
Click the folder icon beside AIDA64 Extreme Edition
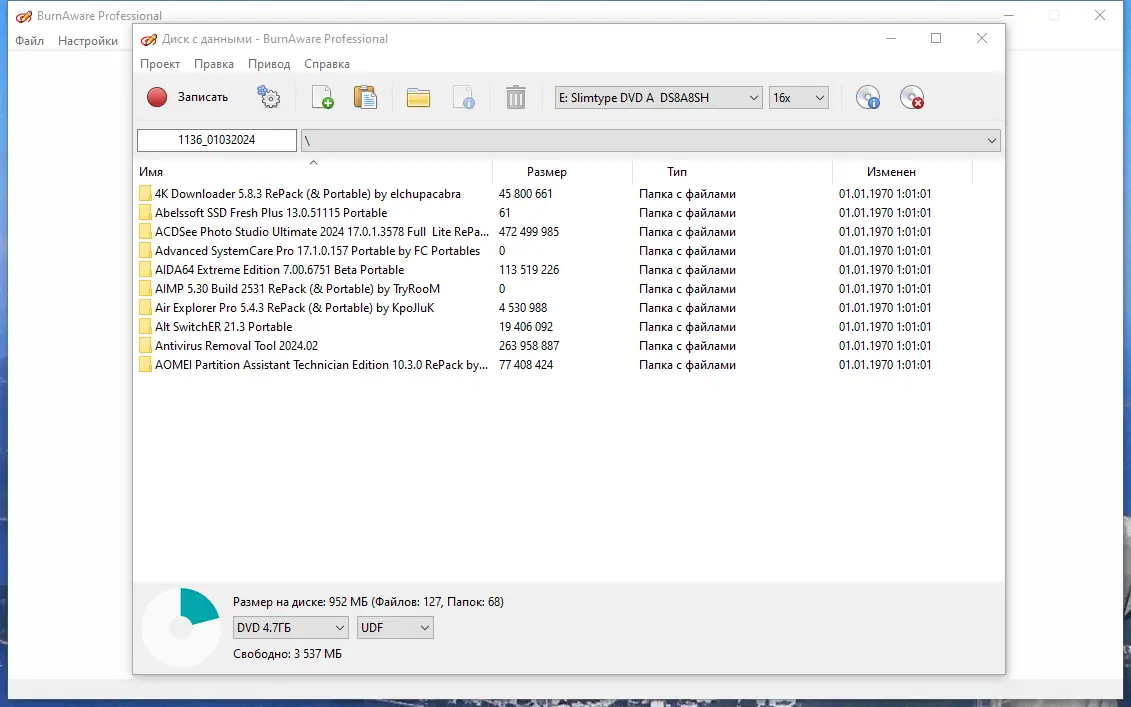click(145, 270)
